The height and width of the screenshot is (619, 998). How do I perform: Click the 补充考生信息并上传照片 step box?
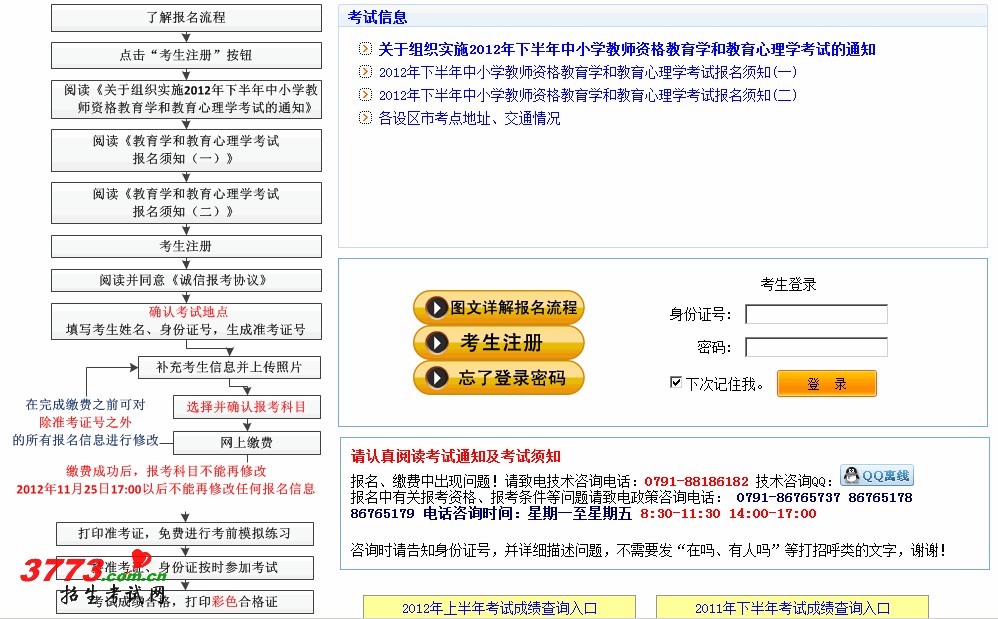click(x=228, y=368)
